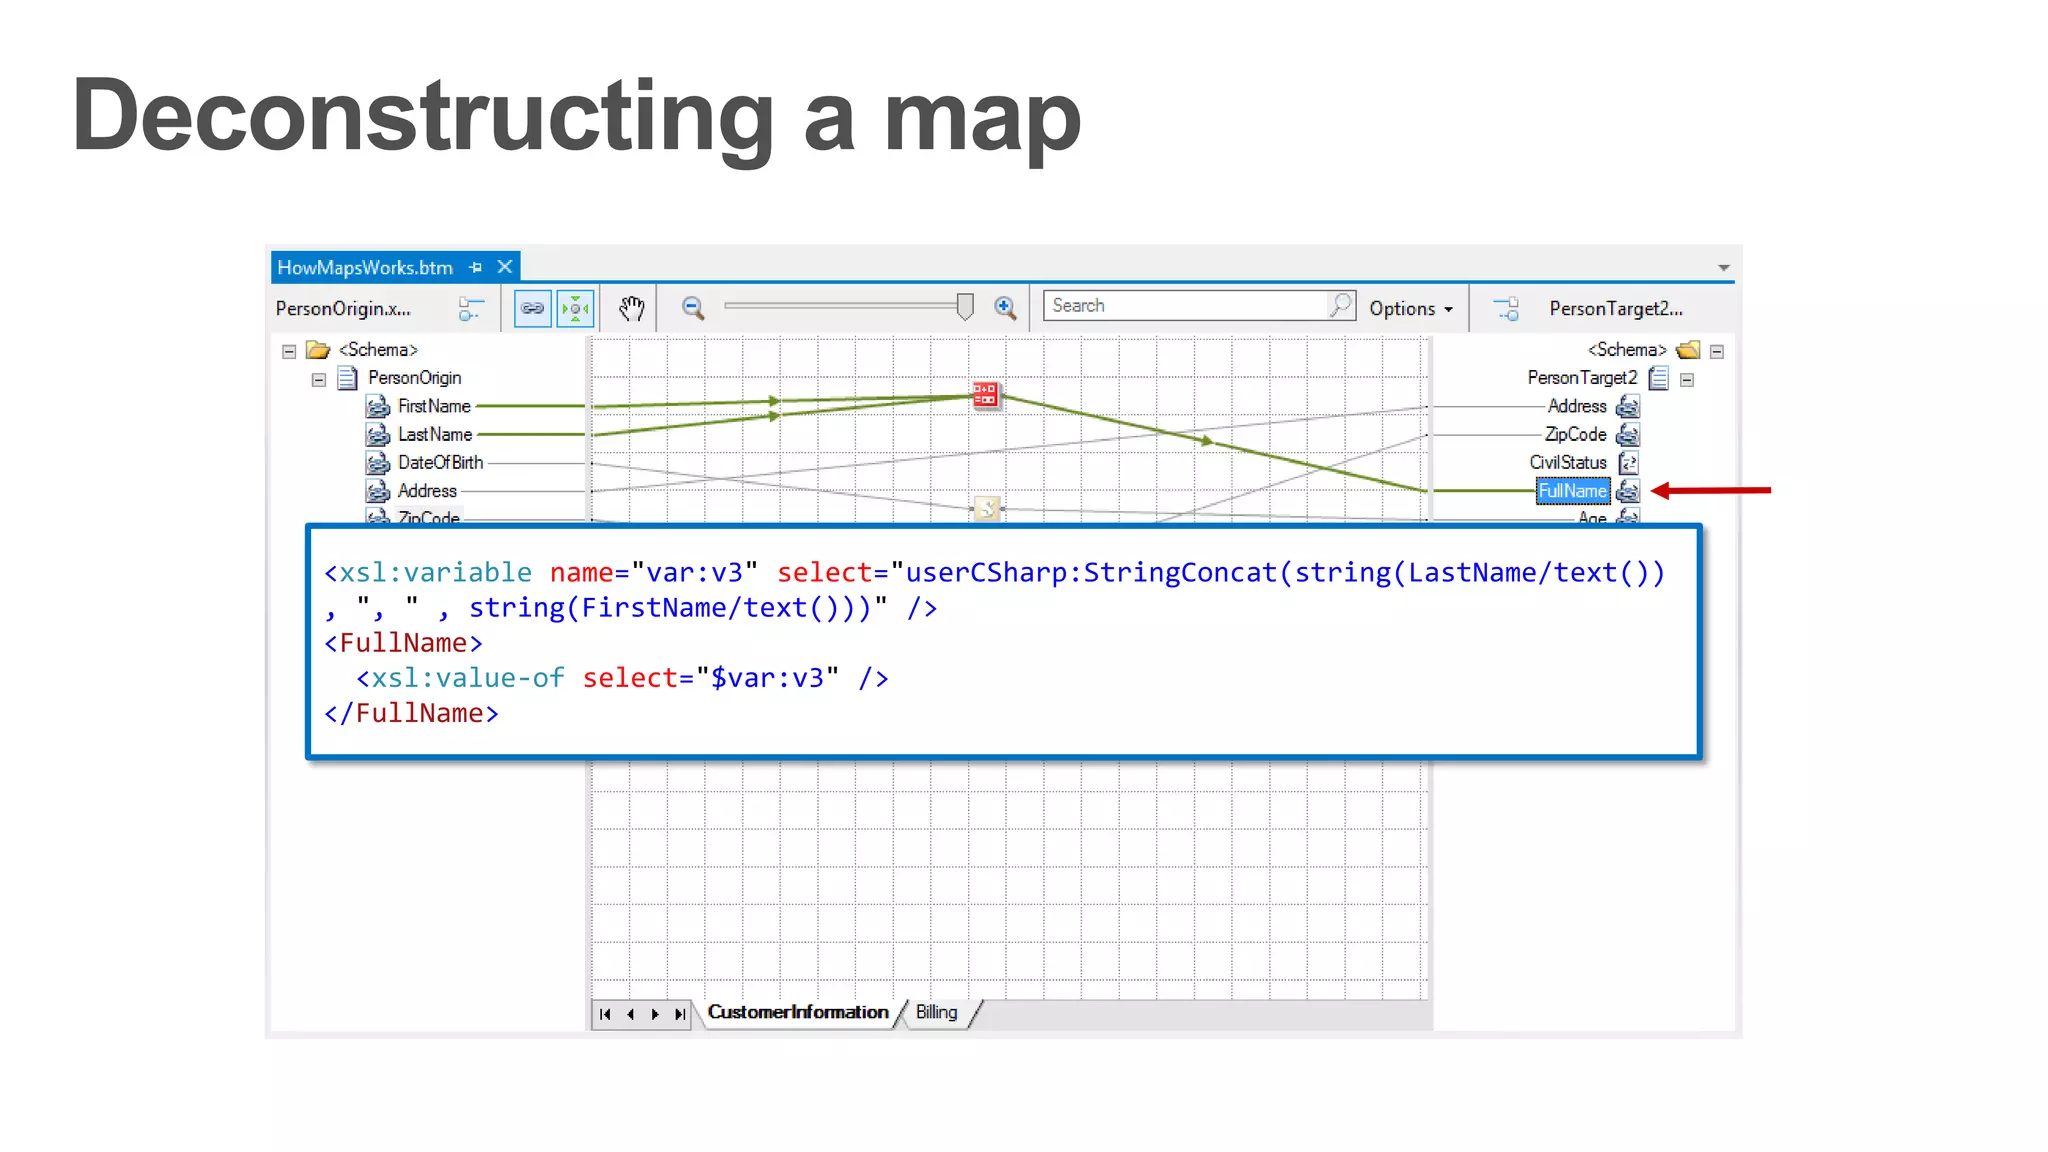Switch to the CustomerInformation page tab

pos(798,1012)
